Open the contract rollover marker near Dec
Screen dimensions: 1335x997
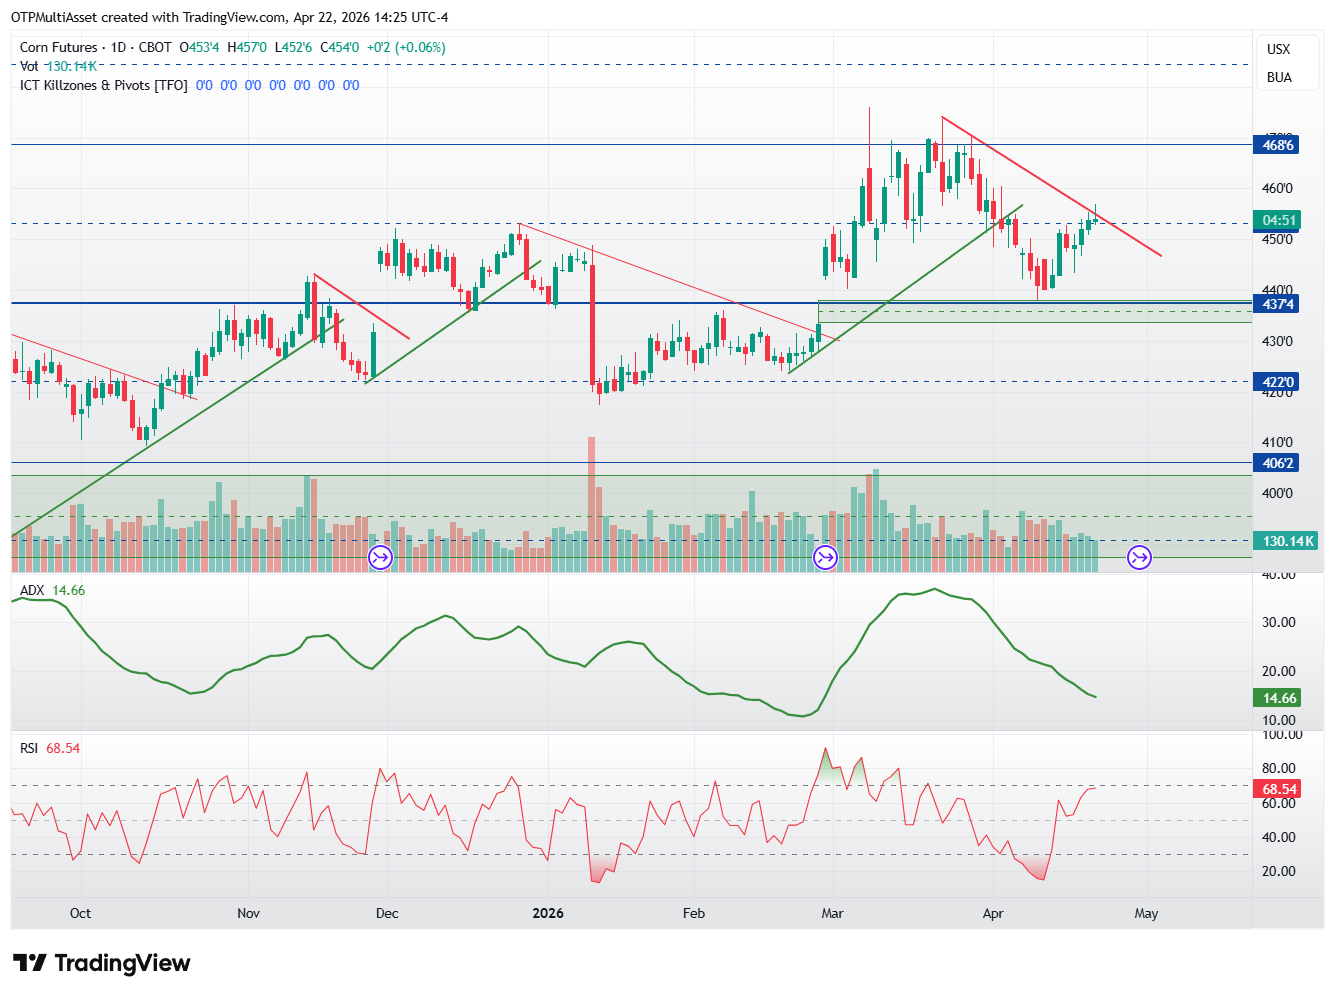point(381,557)
